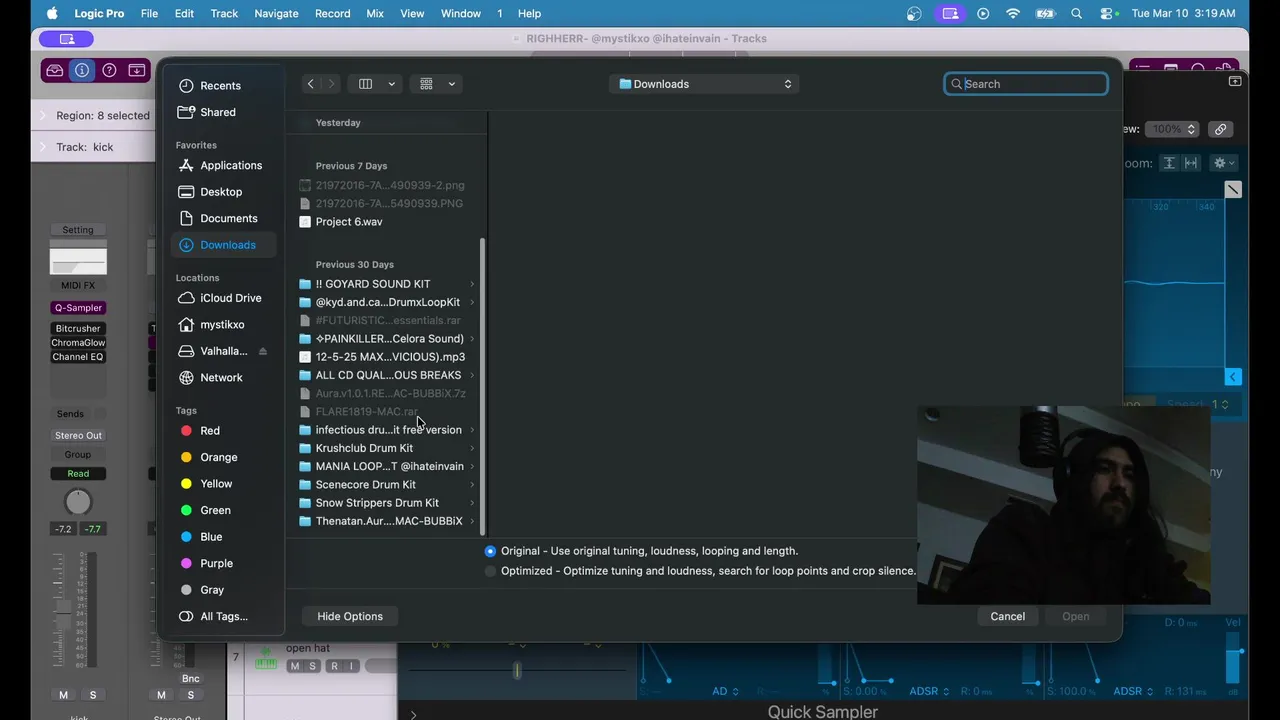The width and height of the screenshot is (1280, 720).
Task: Open the gear action menu
Action: [1223, 163]
